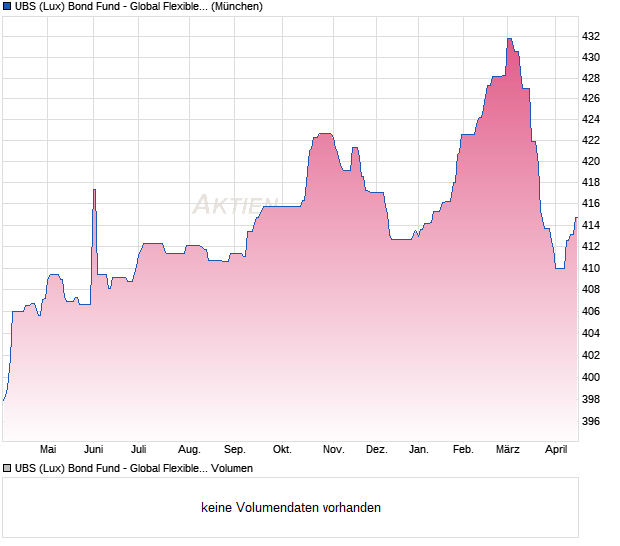620x546 pixels.
Task: Click the 432 value on the price axis
Action: [x=591, y=36]
